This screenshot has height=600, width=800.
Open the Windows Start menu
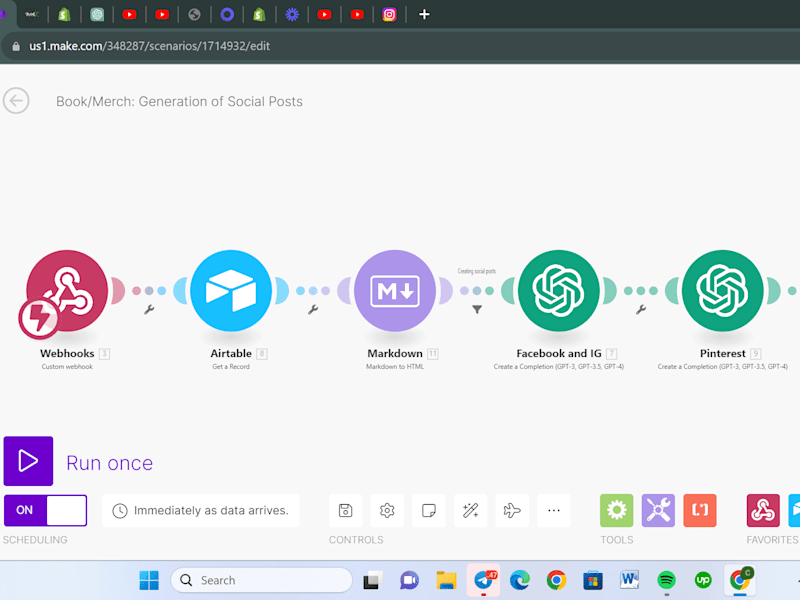[149, 580]
